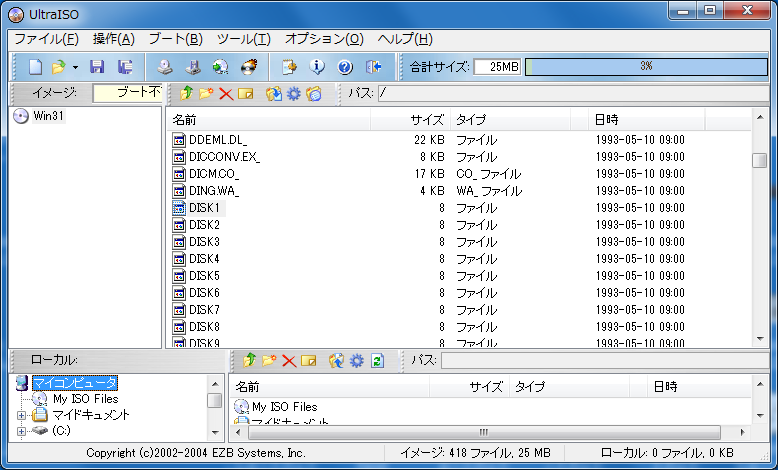
Task: Open the ファイル(F) menu
Action: (46, 39)
